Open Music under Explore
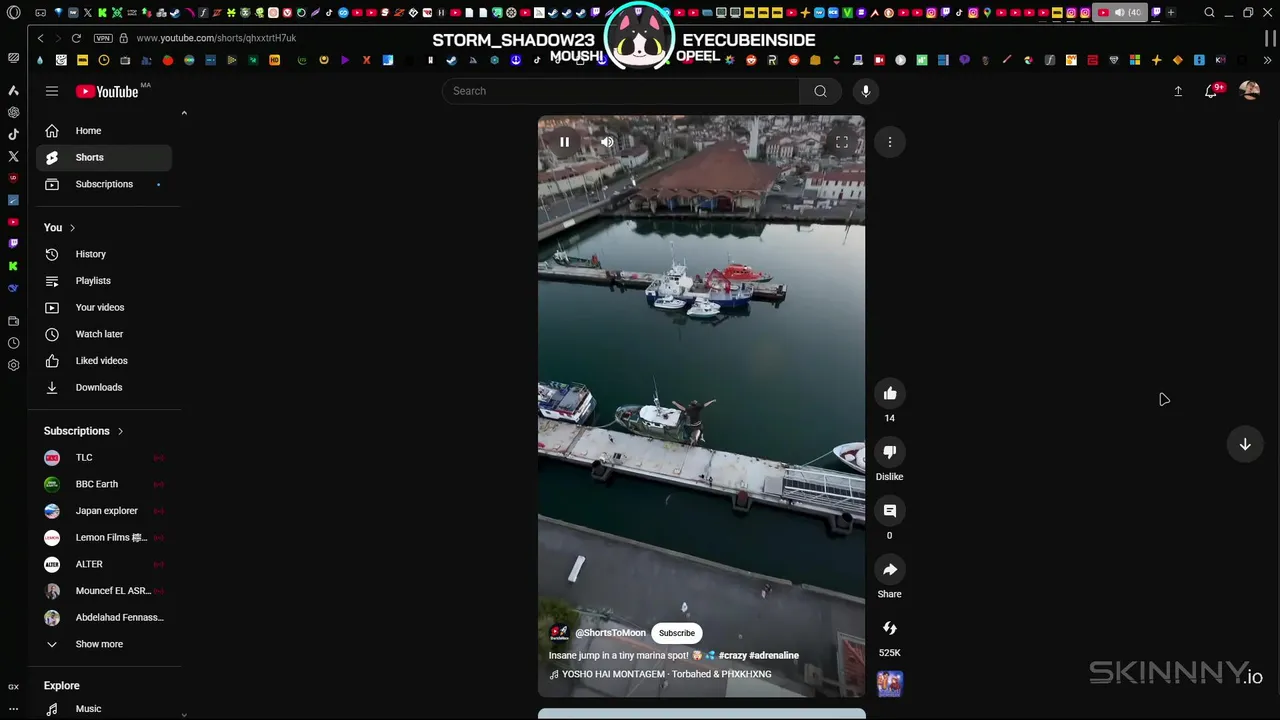The height and width of the screenshot is (720, 1280). pos(104,709)
